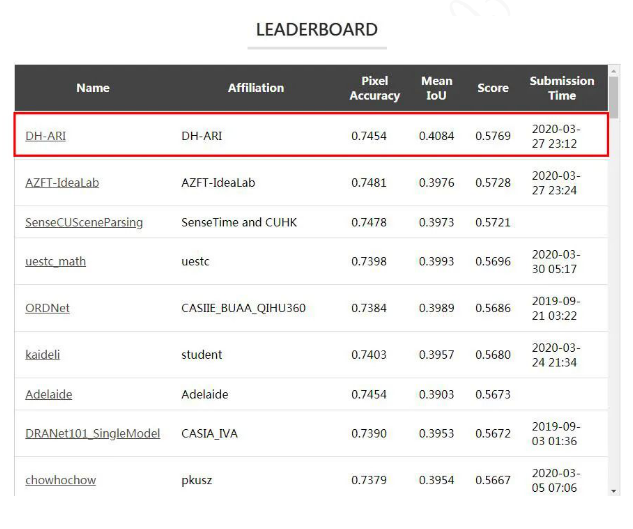The height and width of the screenshot is (529, 633).
Task: Open the DRANet101_SingleModel link
Action: 92,433
